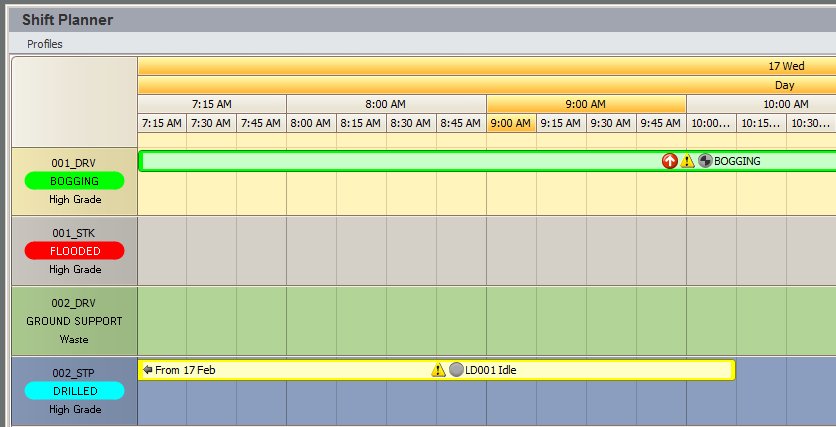Click green BOGGING status badge for 001_DRV
The image size is (836, 427).
[75, 181]
